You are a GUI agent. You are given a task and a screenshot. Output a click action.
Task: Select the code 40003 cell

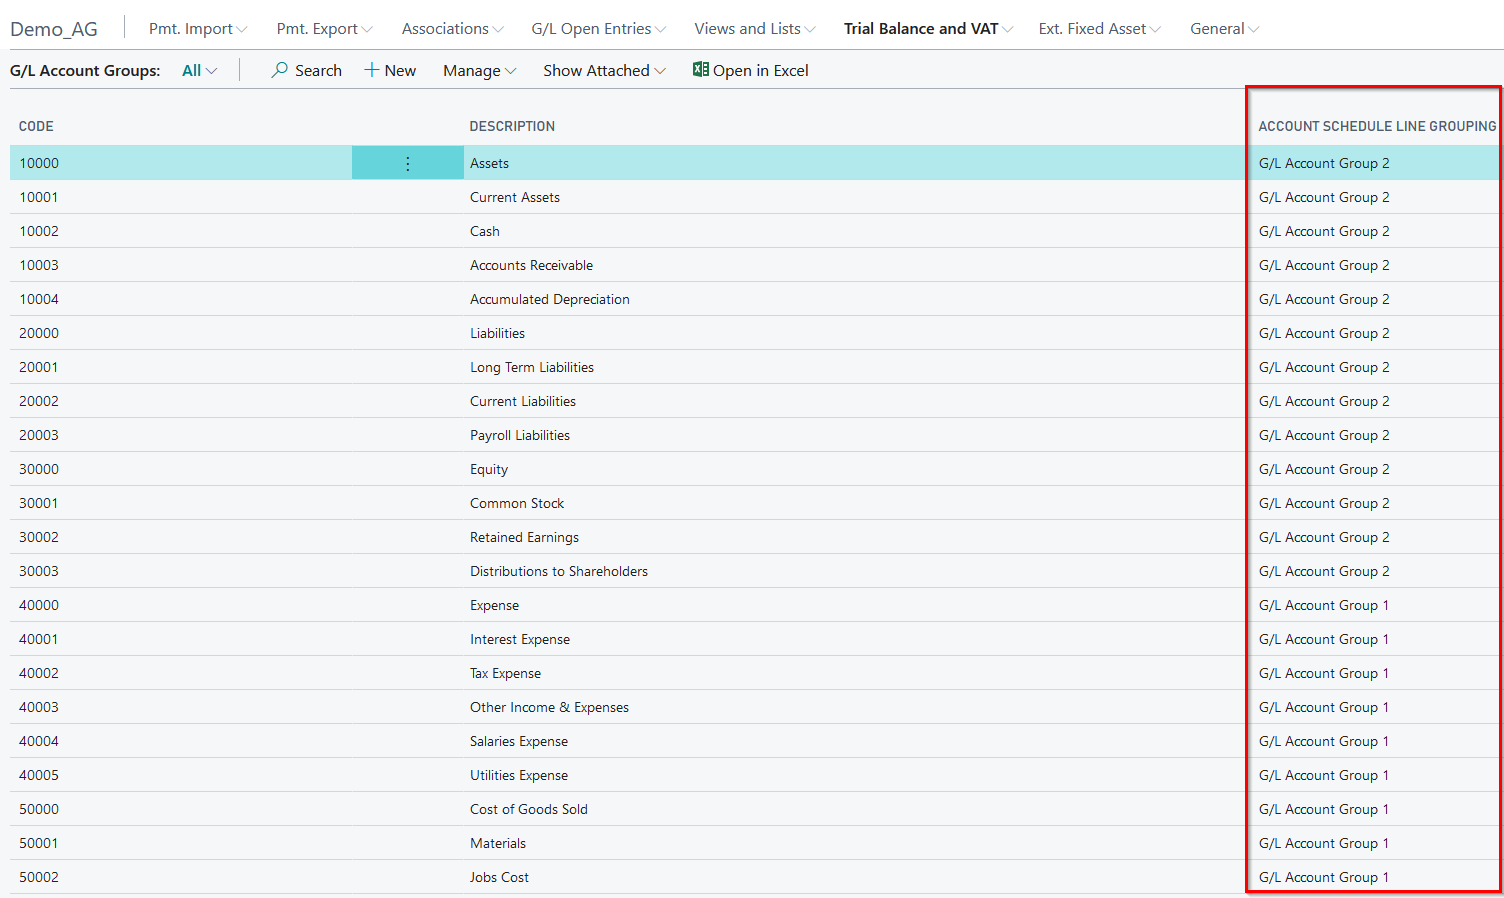point(39,708)
